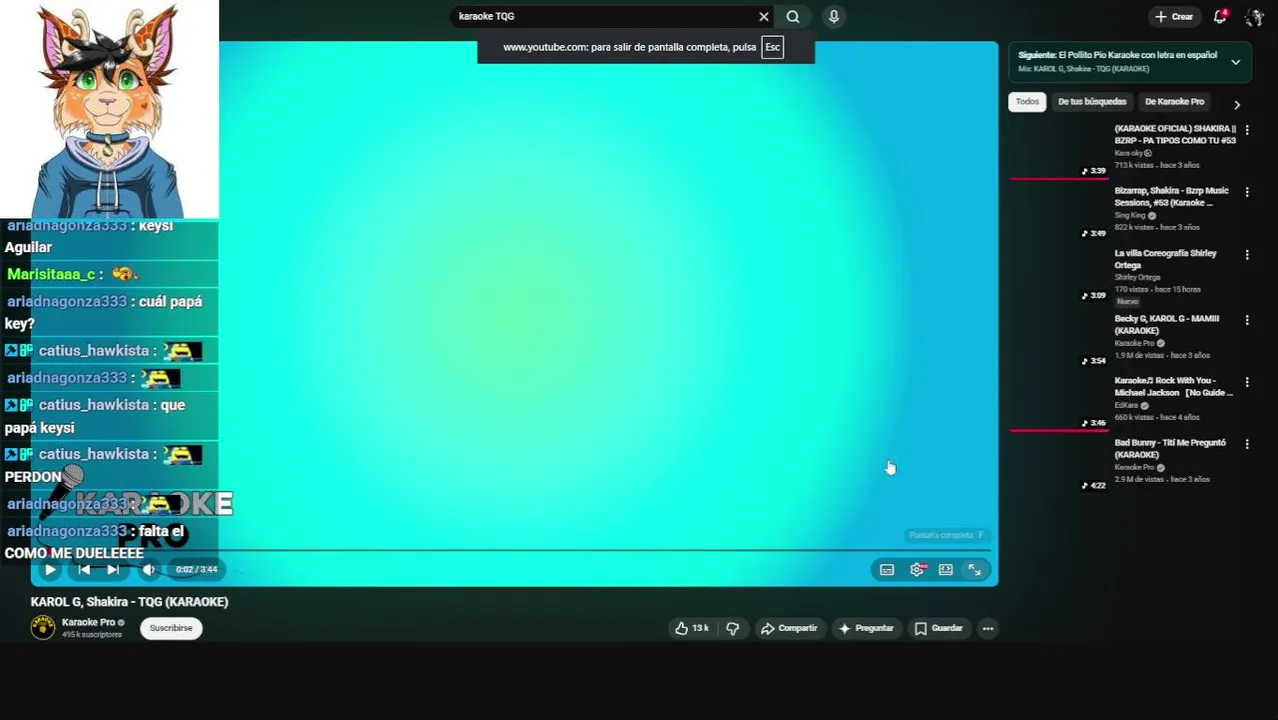Screen dimensions: 1278x720
Task: Click the search magnifier button
Action: [x=793, y=16]
